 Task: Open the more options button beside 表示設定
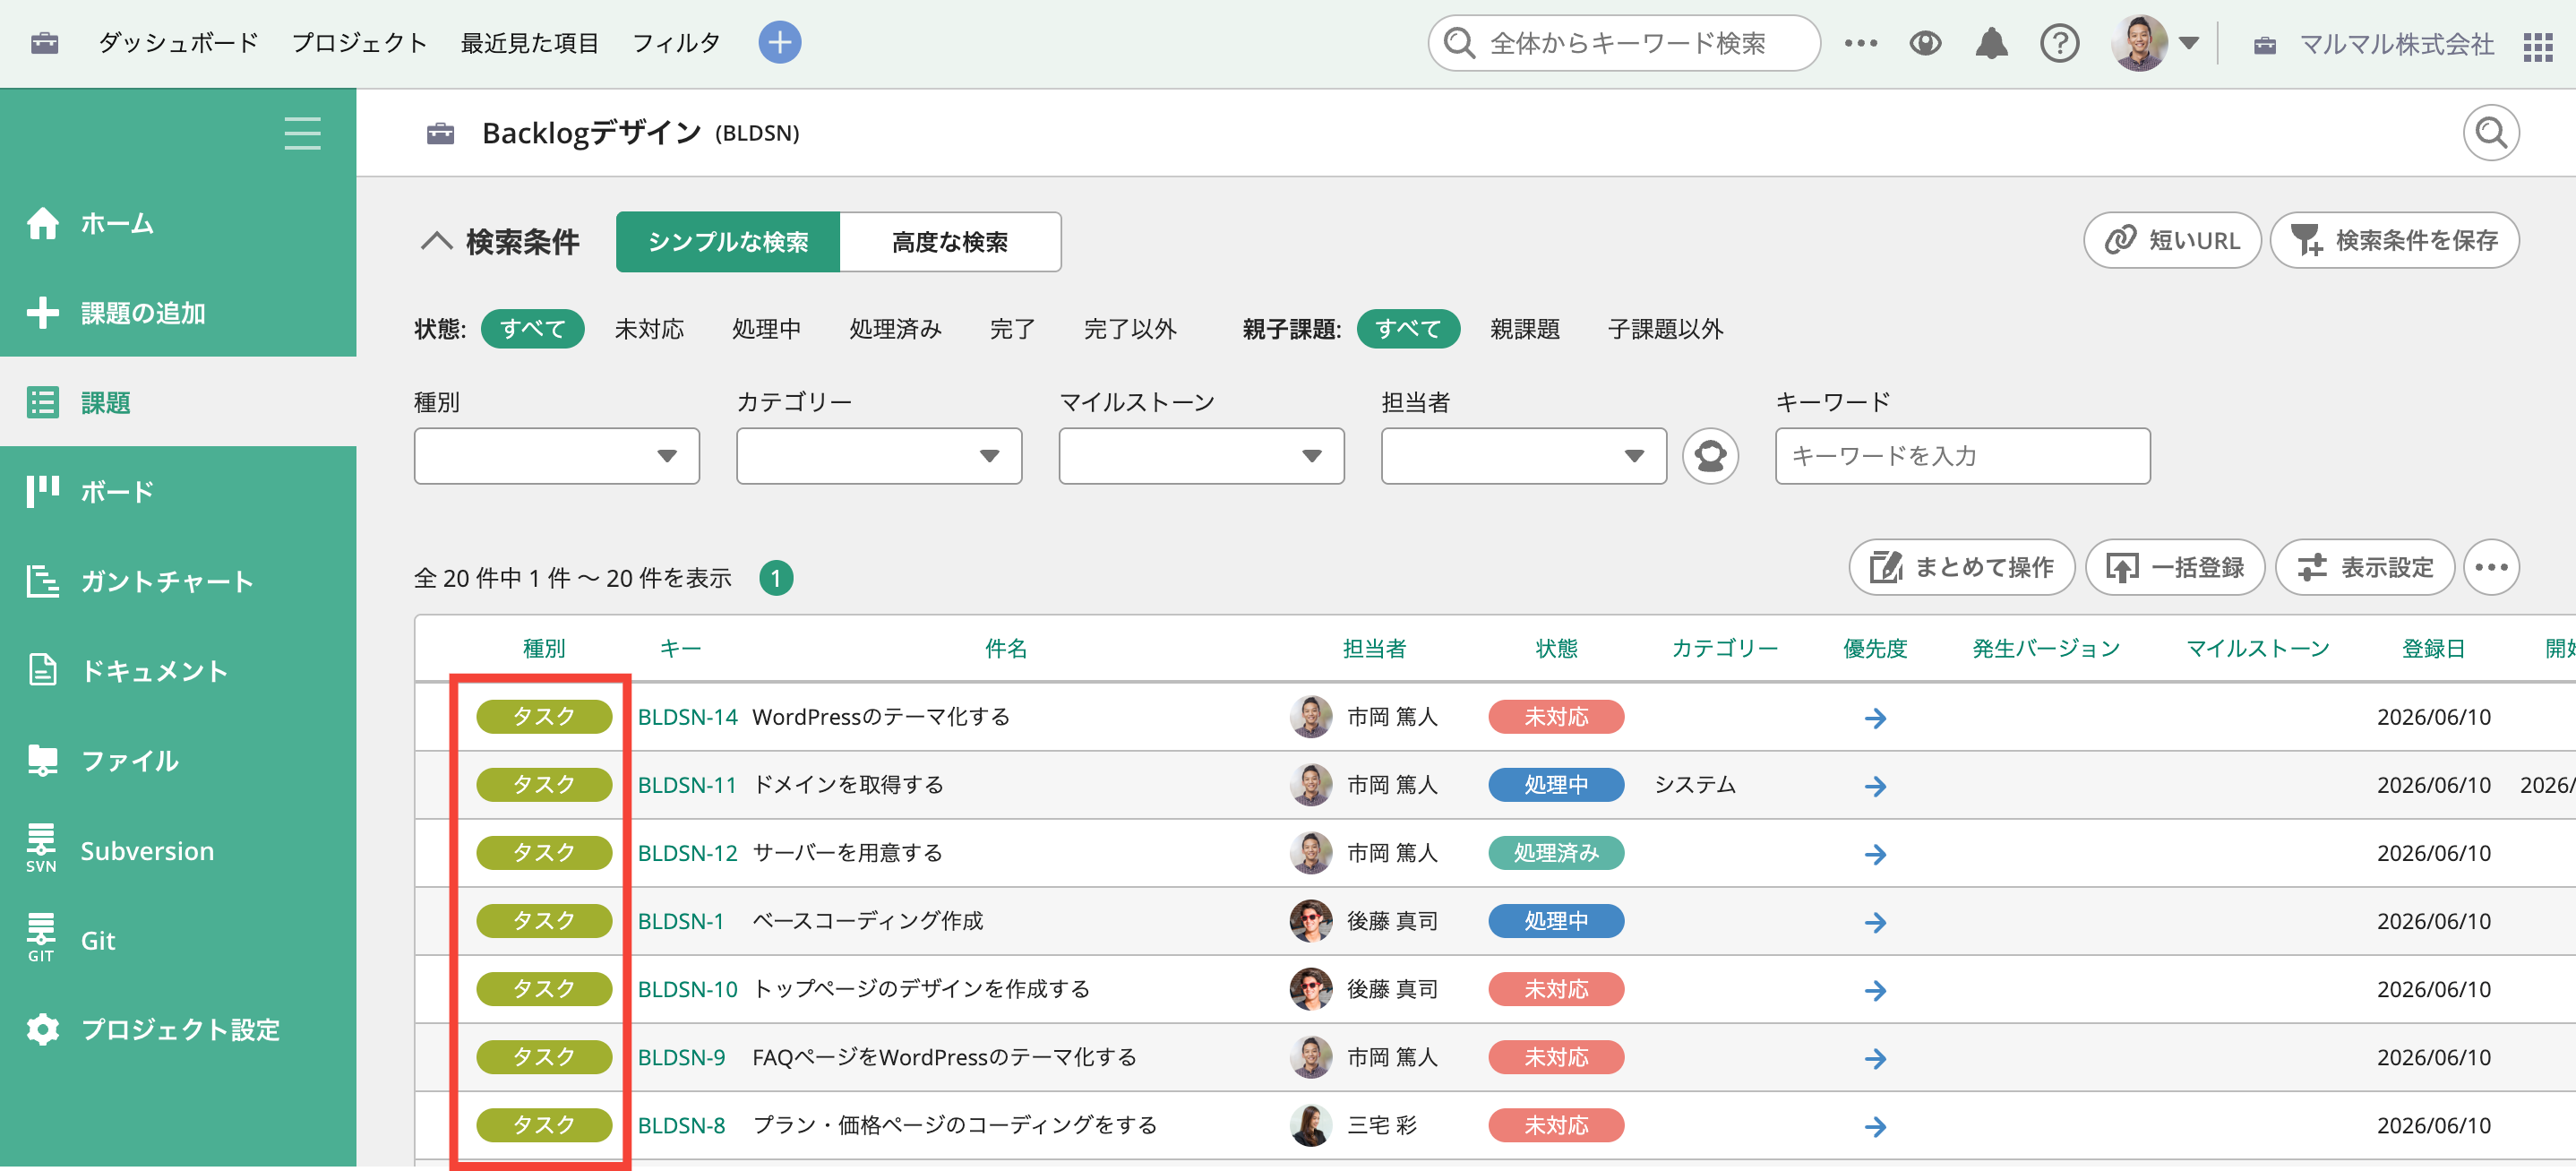pyautogui.click(x=2491, y=567)
